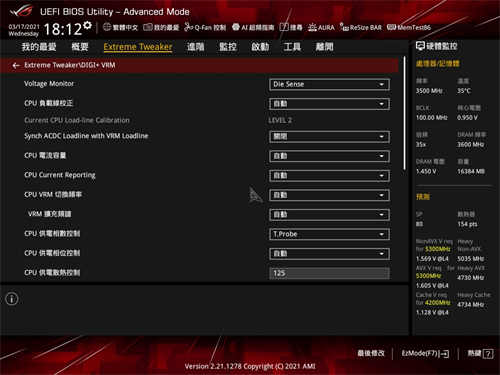Click the 125 field for CPU 供電散熱控制
Viewport: 500px width, 375px height.
[x=329, y=273]
